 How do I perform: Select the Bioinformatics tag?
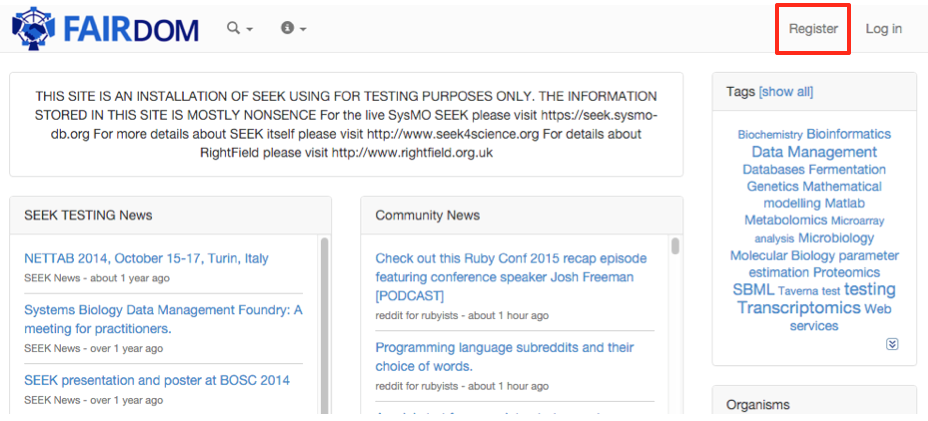coord(848,134)
